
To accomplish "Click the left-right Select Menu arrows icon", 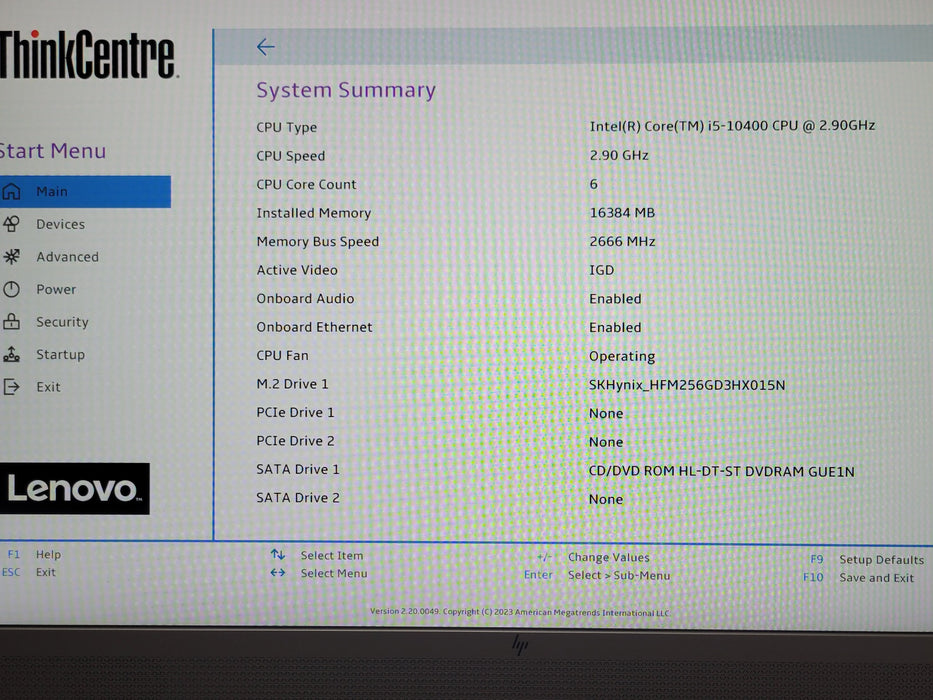I will (x=278, y=573).
